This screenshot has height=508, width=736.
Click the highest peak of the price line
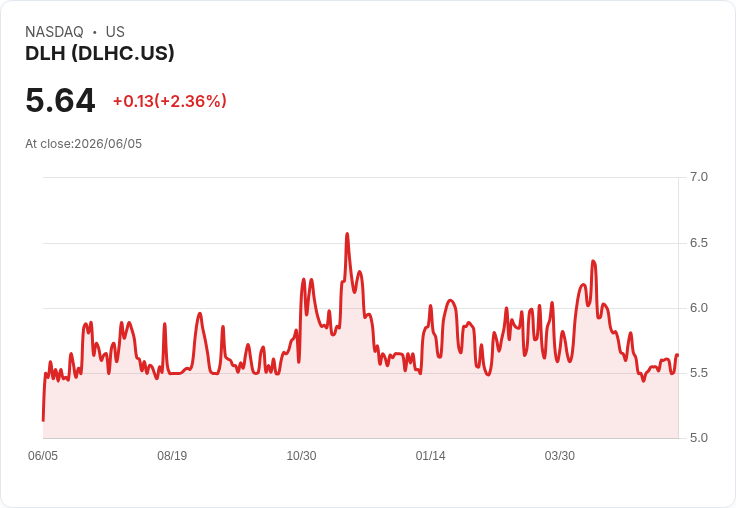tap(347, 234)
